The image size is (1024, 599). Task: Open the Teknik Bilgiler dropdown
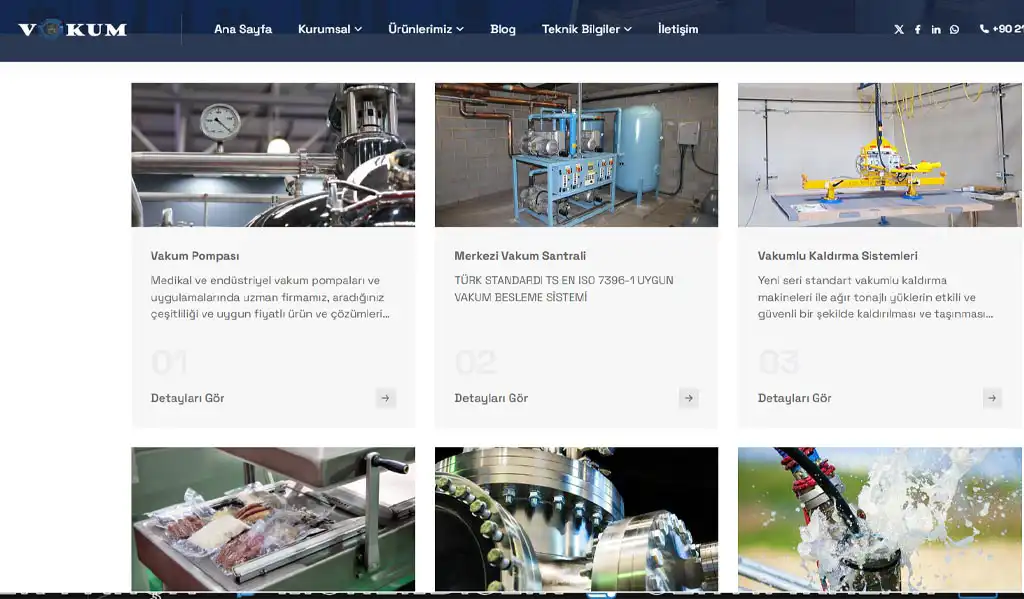(586, 29)
